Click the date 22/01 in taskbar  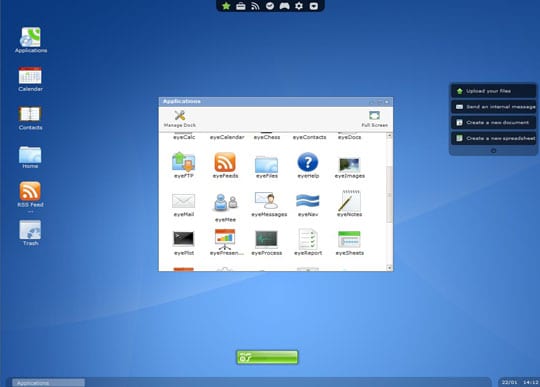point(509,382)
